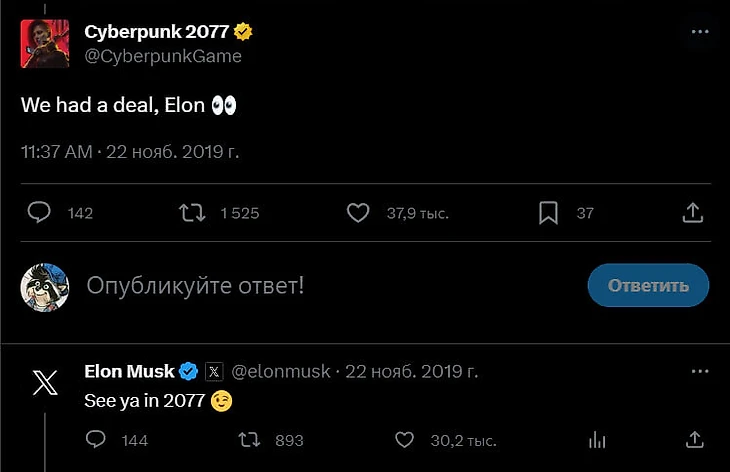
Task: Bookmark the Cyberpunk 2077 tweet
Action: point(548,213)
